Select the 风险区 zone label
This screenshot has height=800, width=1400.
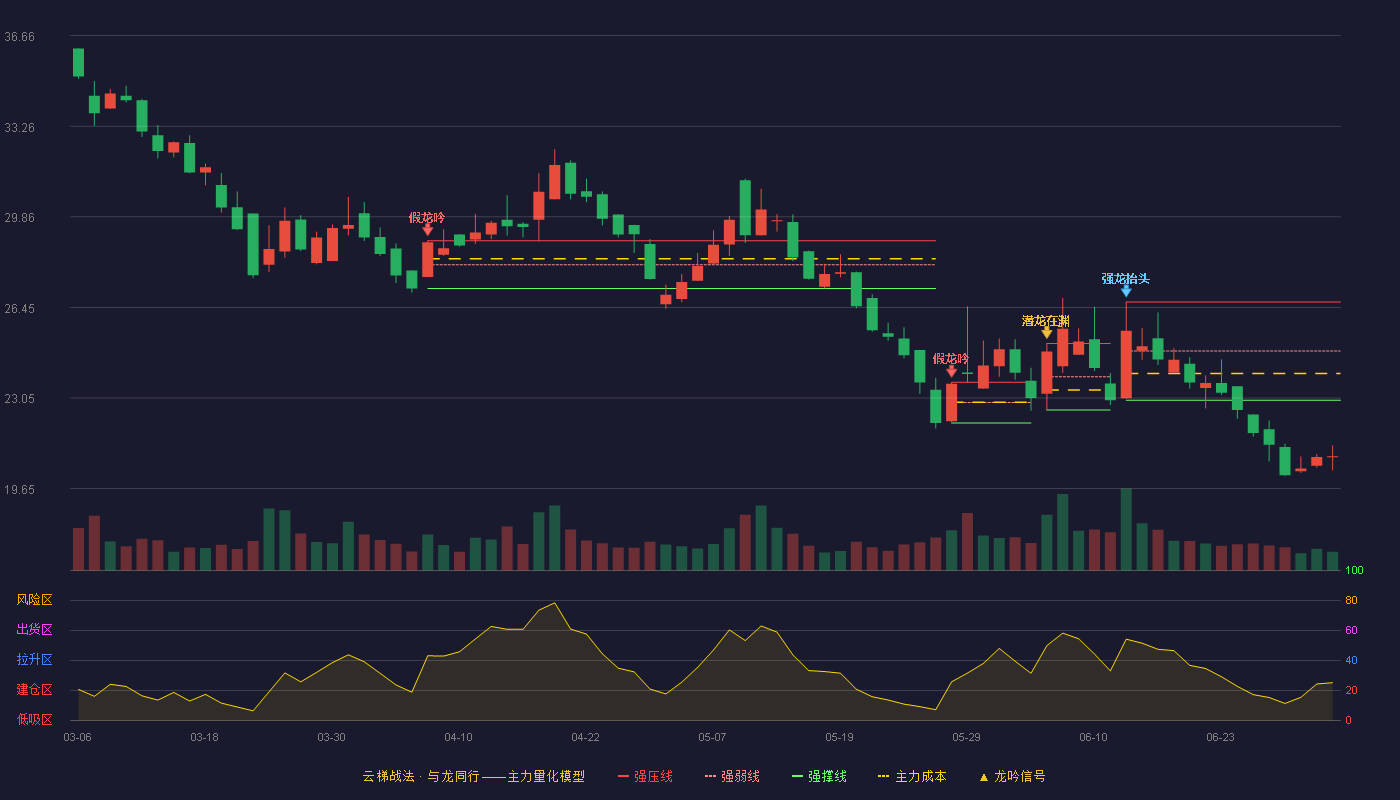click(x=35, y=600)
